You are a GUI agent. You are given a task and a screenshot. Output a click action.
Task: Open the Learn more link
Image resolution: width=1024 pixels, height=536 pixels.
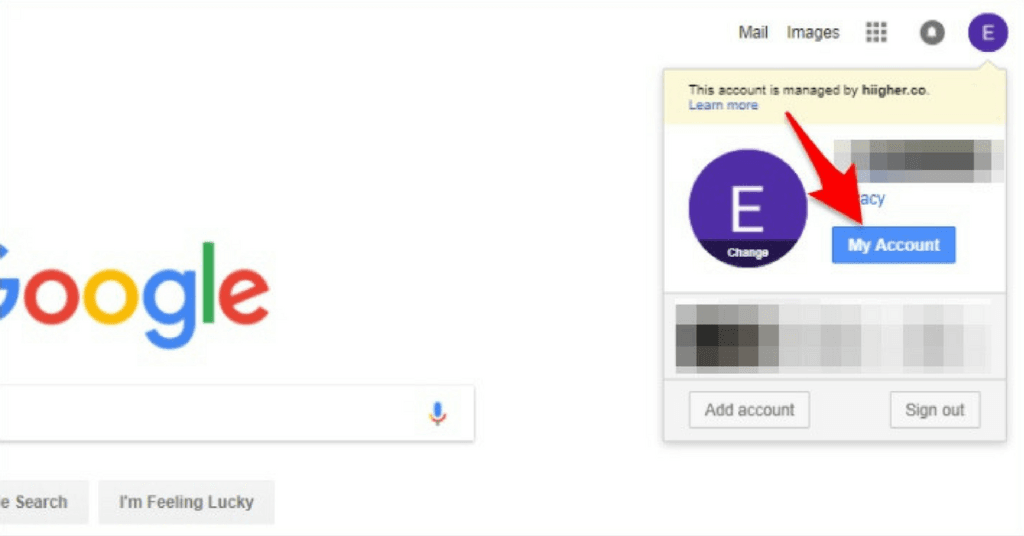(x=723, y=105)
